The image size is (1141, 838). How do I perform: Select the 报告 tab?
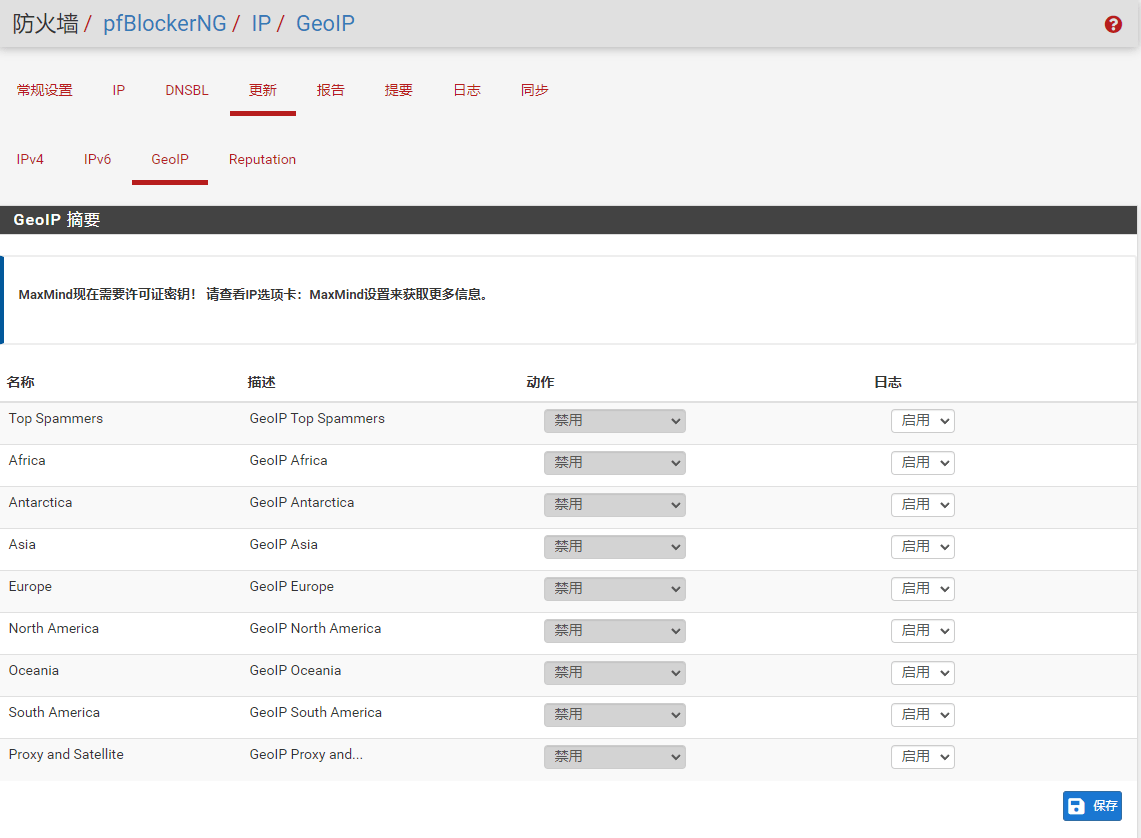[331, 90]
